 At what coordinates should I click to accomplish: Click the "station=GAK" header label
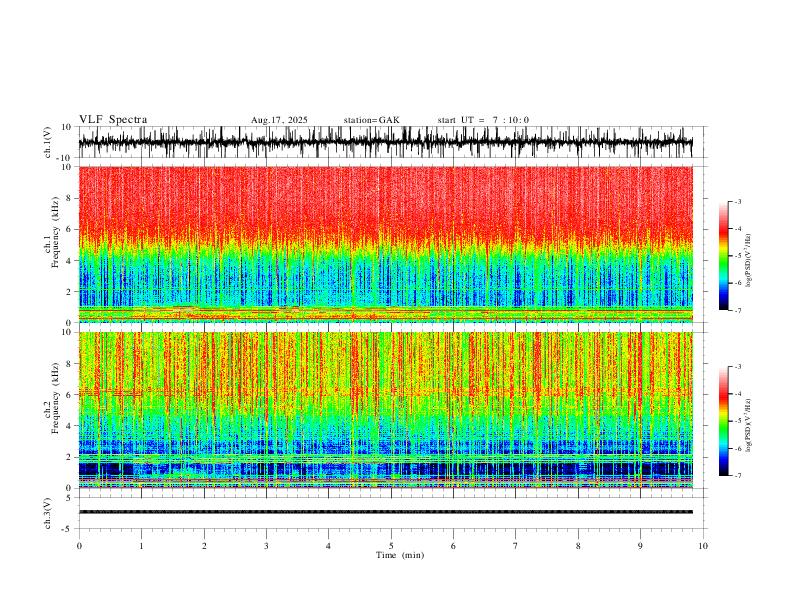(371, 120)
